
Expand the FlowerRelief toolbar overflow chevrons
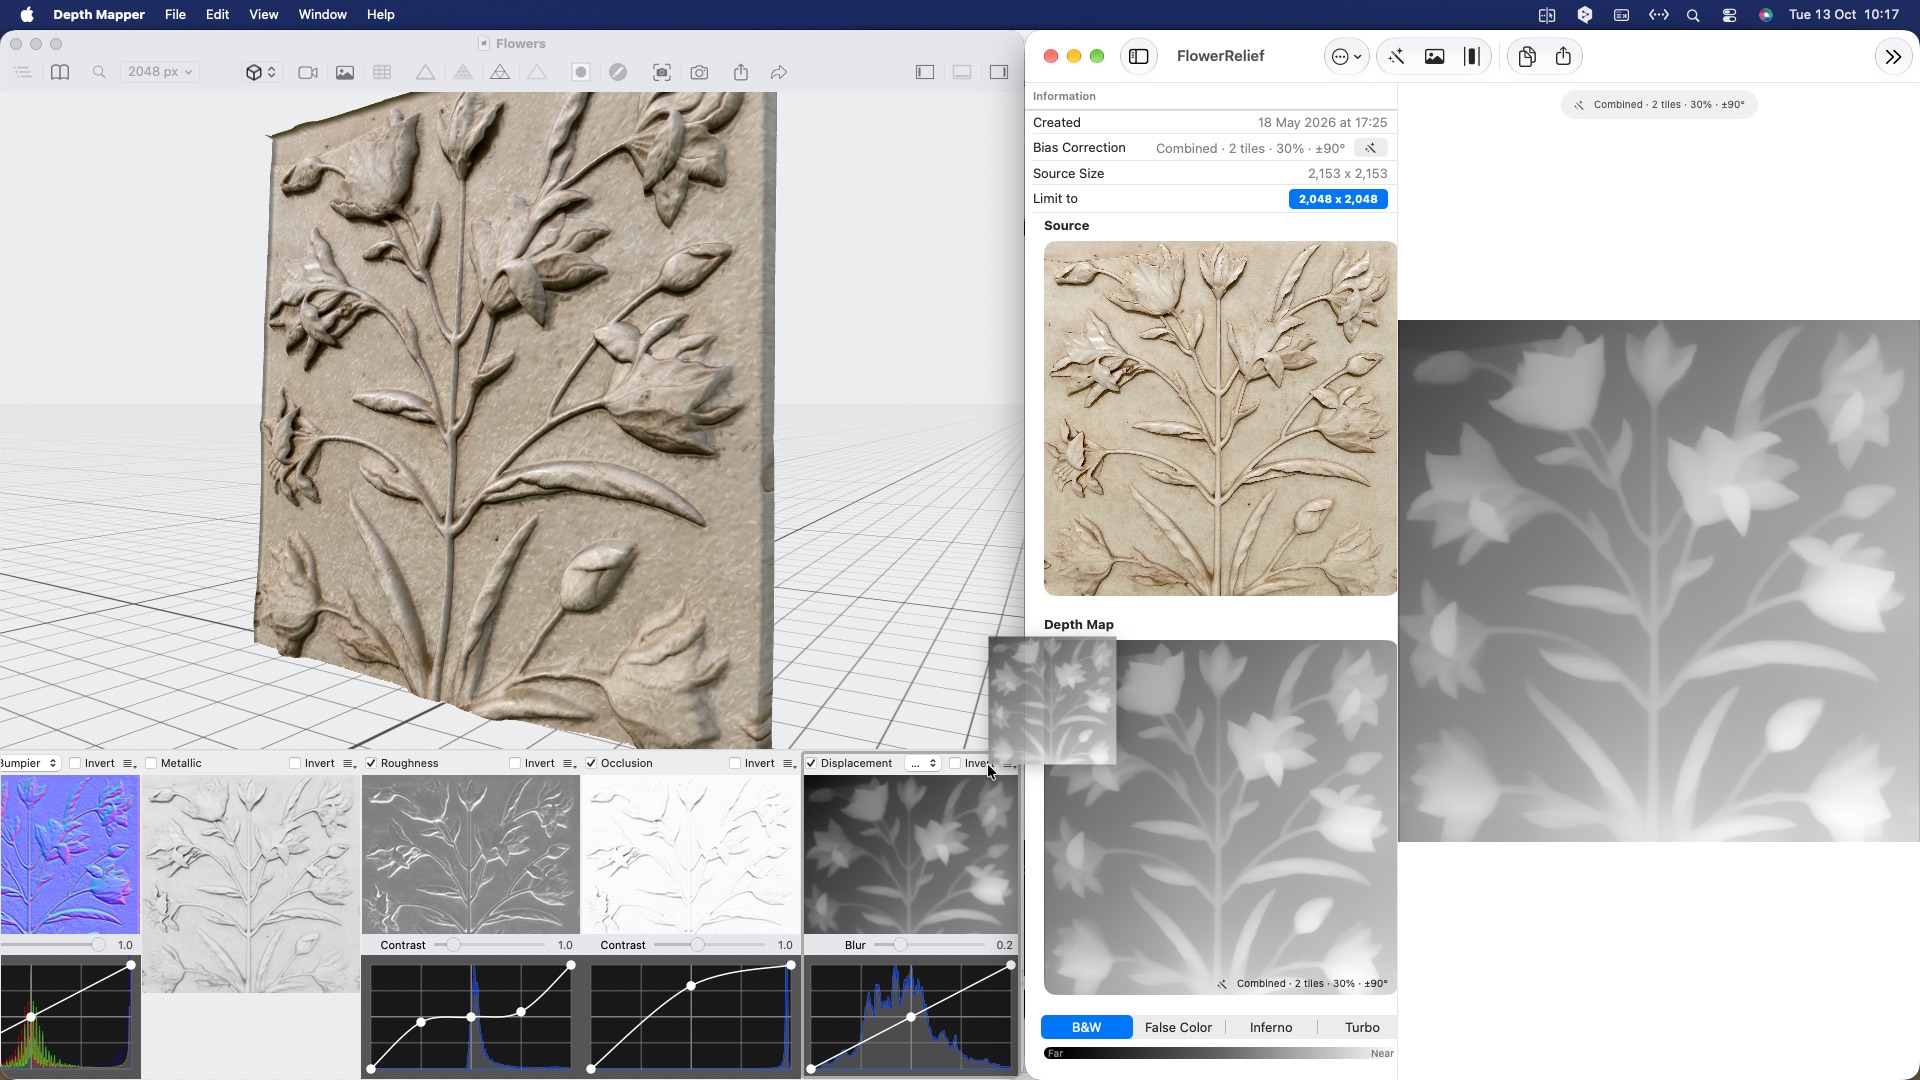click(1893, 56)
